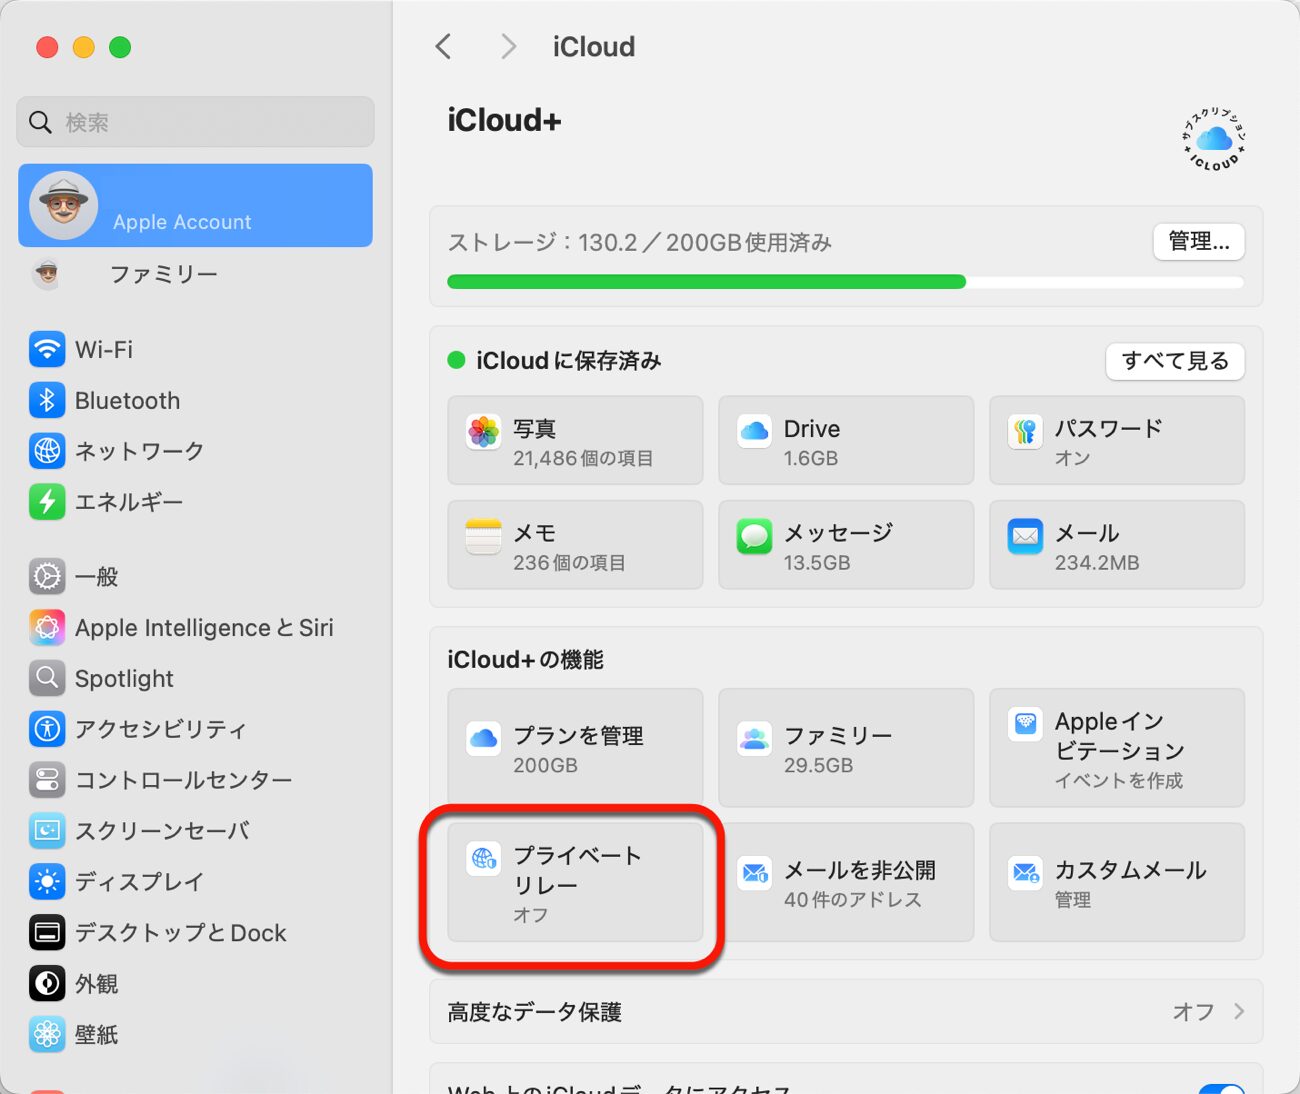Open Apple Intelligence と Siri settings
Viewport: 1300px width, 1094px height.
tap(204, 628)
